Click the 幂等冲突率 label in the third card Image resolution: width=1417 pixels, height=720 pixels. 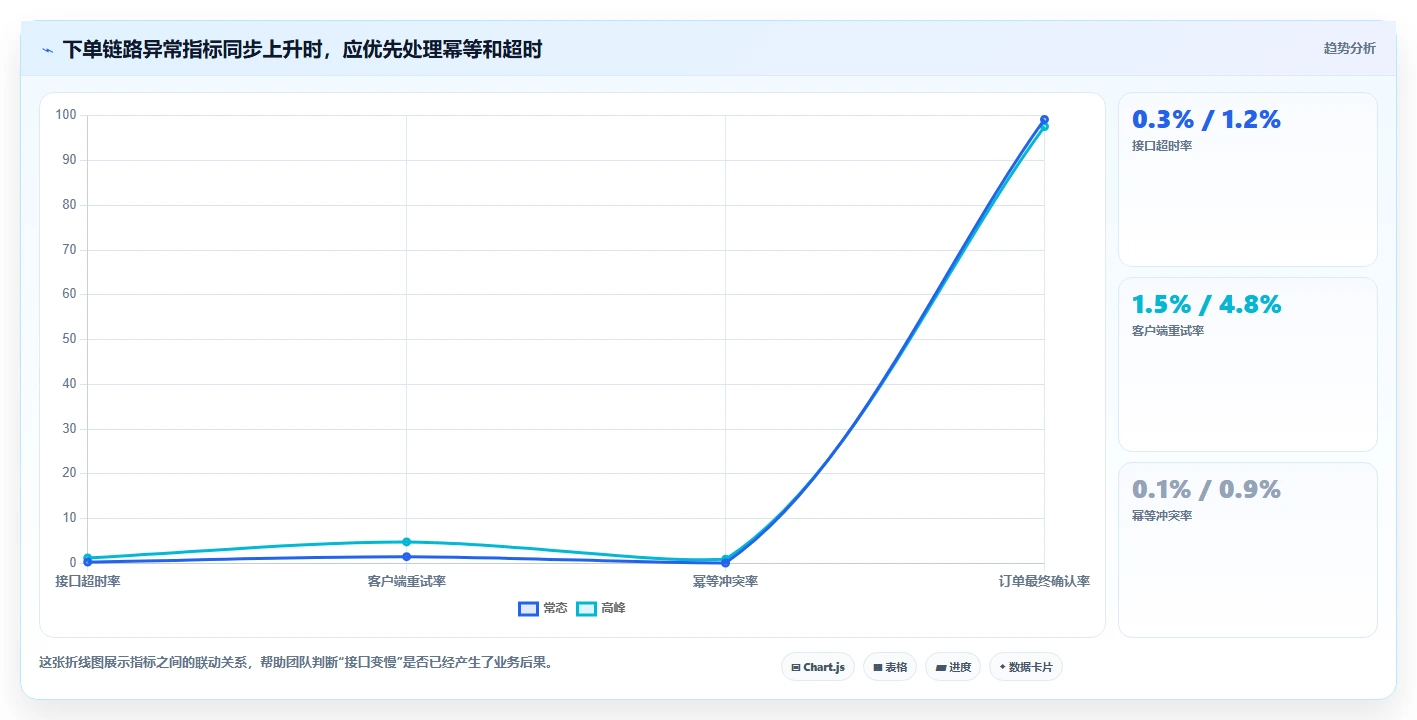tap(1162, 516)
